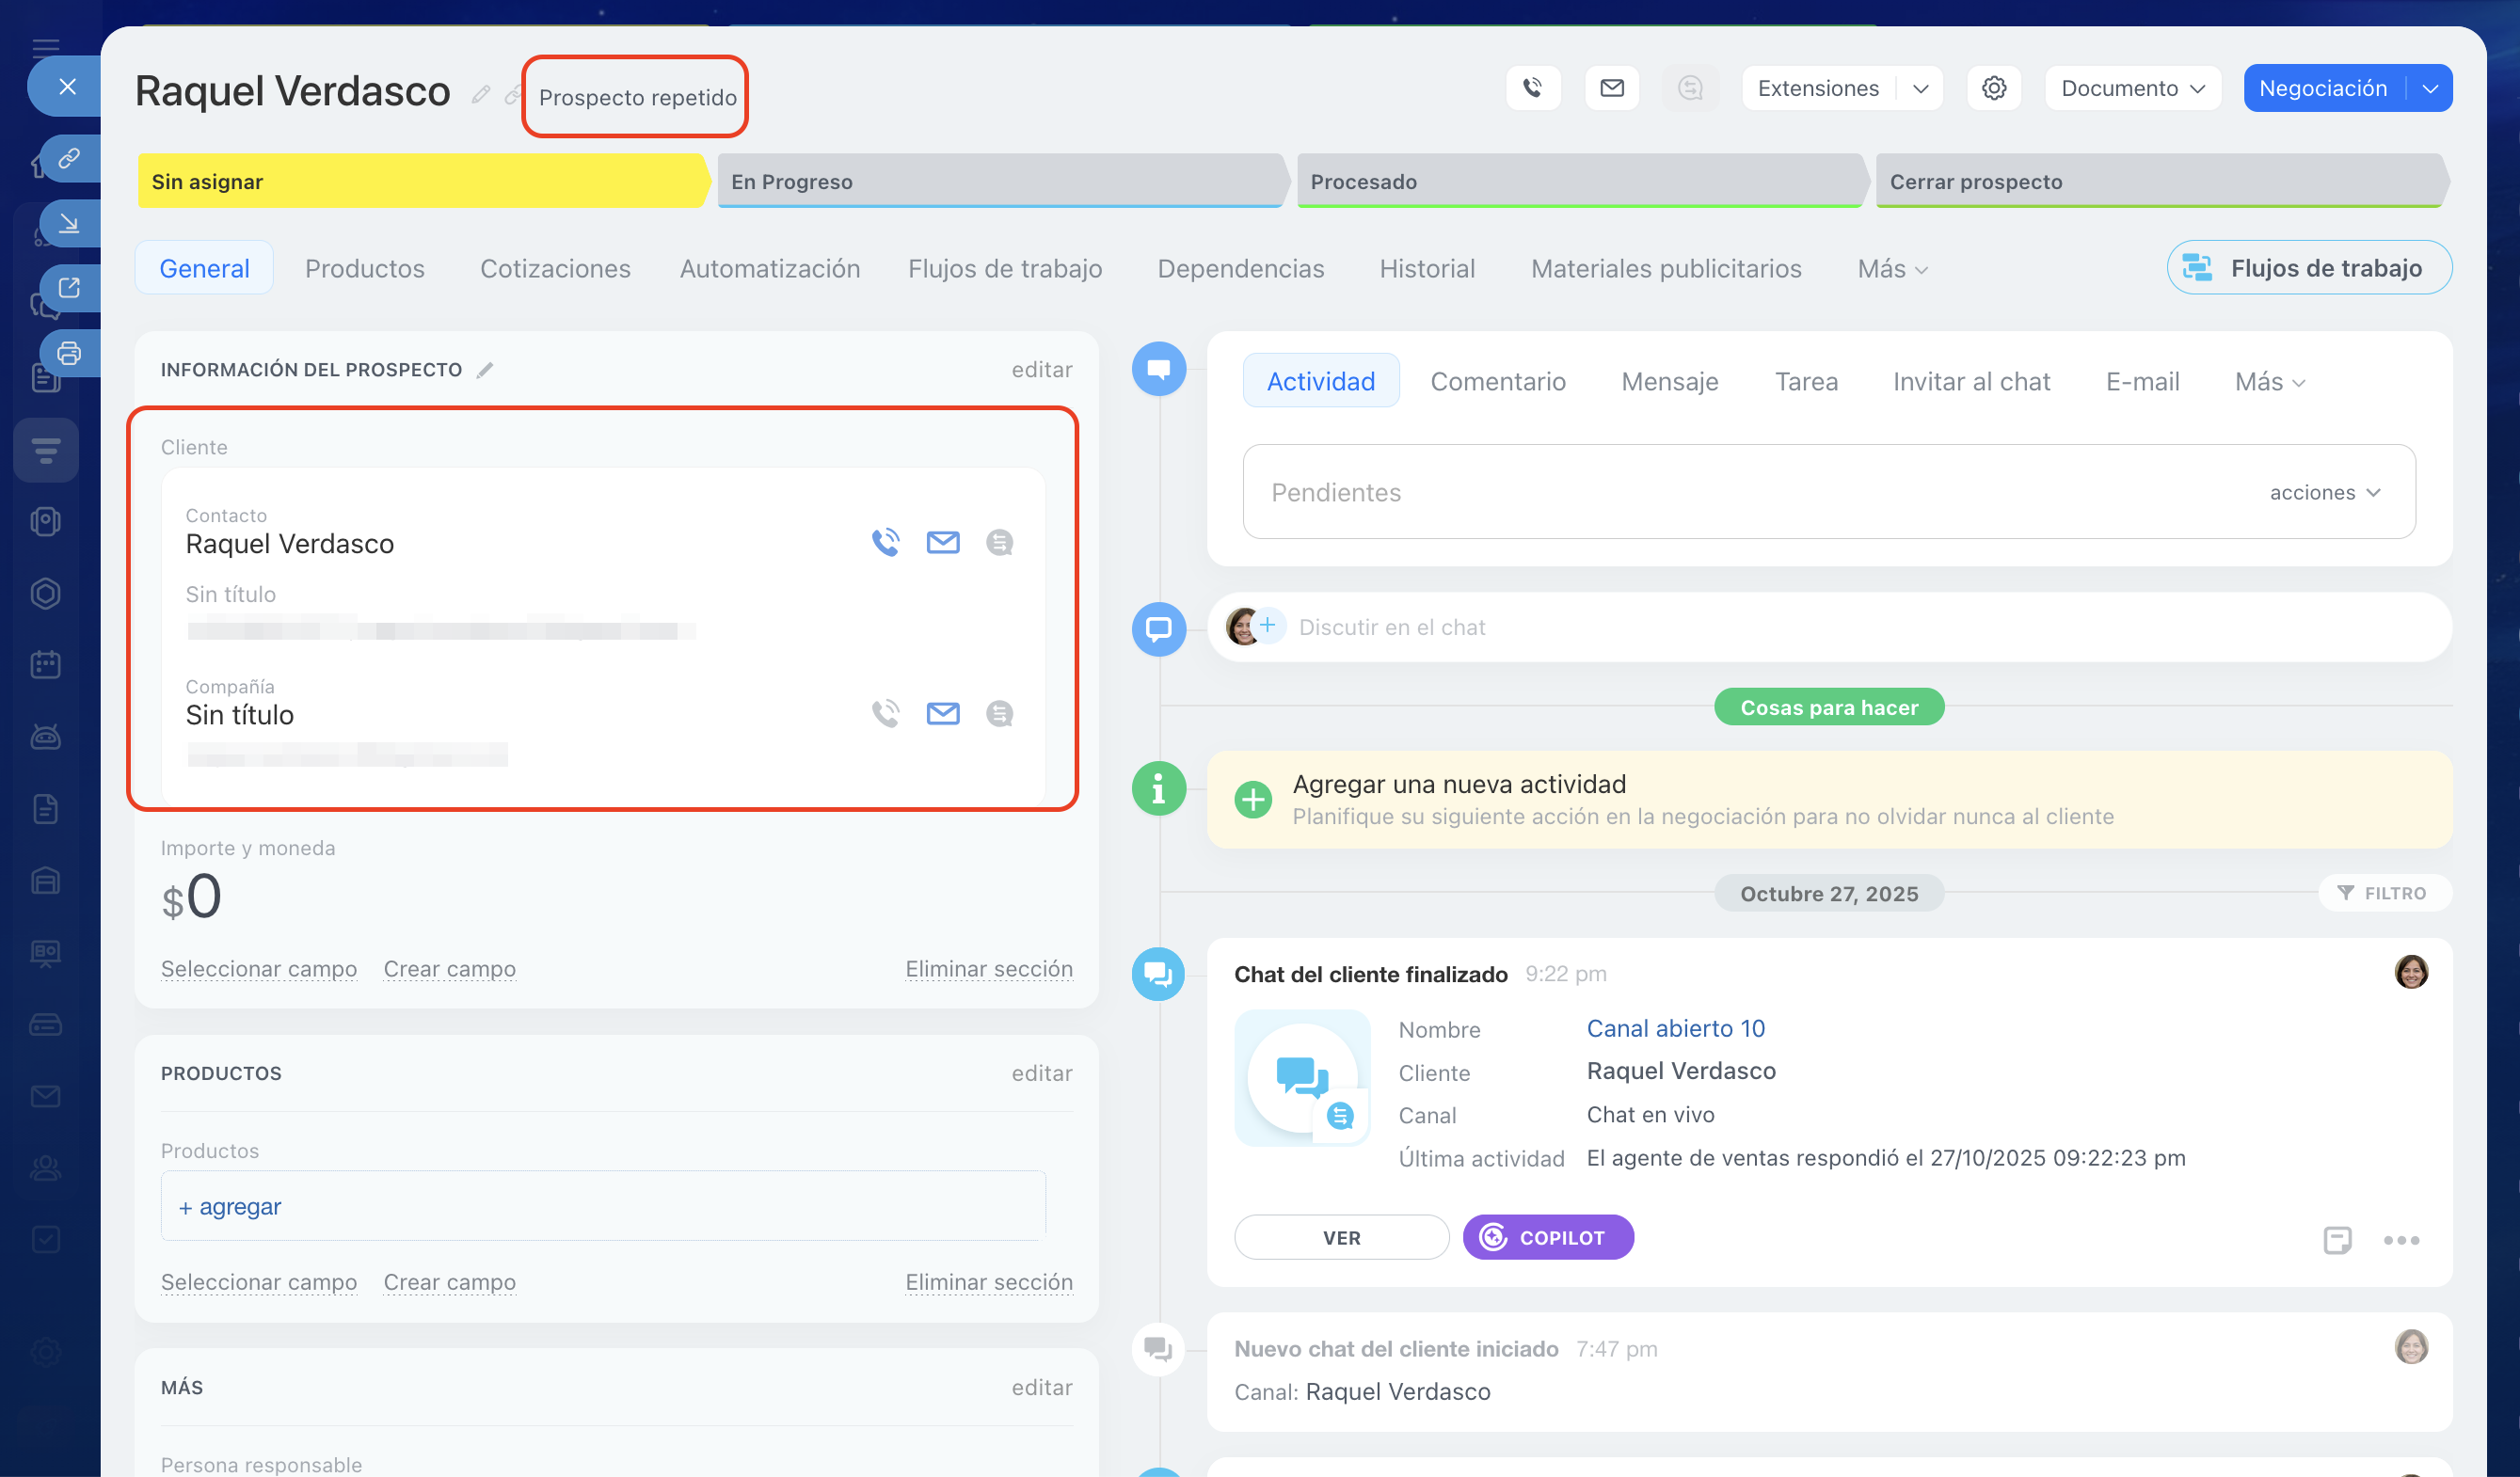Open the Canal abierto 10 link
The height and width of the screenshot is (1477, 2520).
click(x=1675, y=1028)
